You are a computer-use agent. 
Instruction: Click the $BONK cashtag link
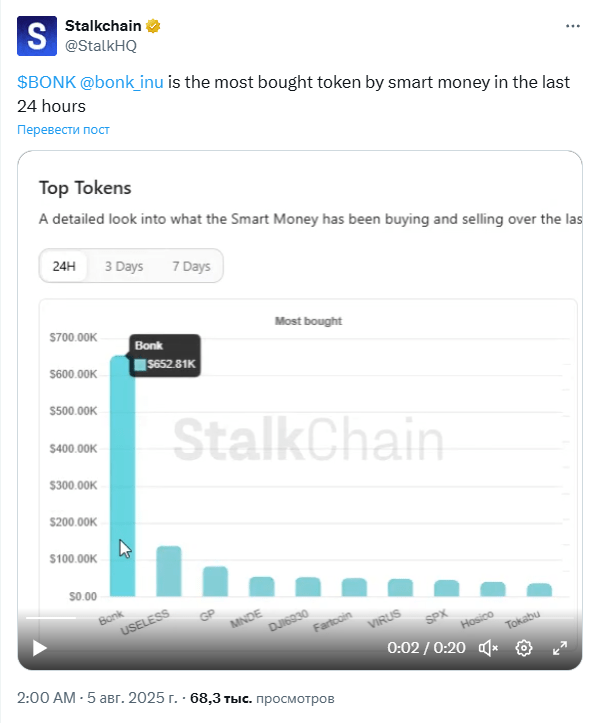pyautogui.click(x=46, y=82)
